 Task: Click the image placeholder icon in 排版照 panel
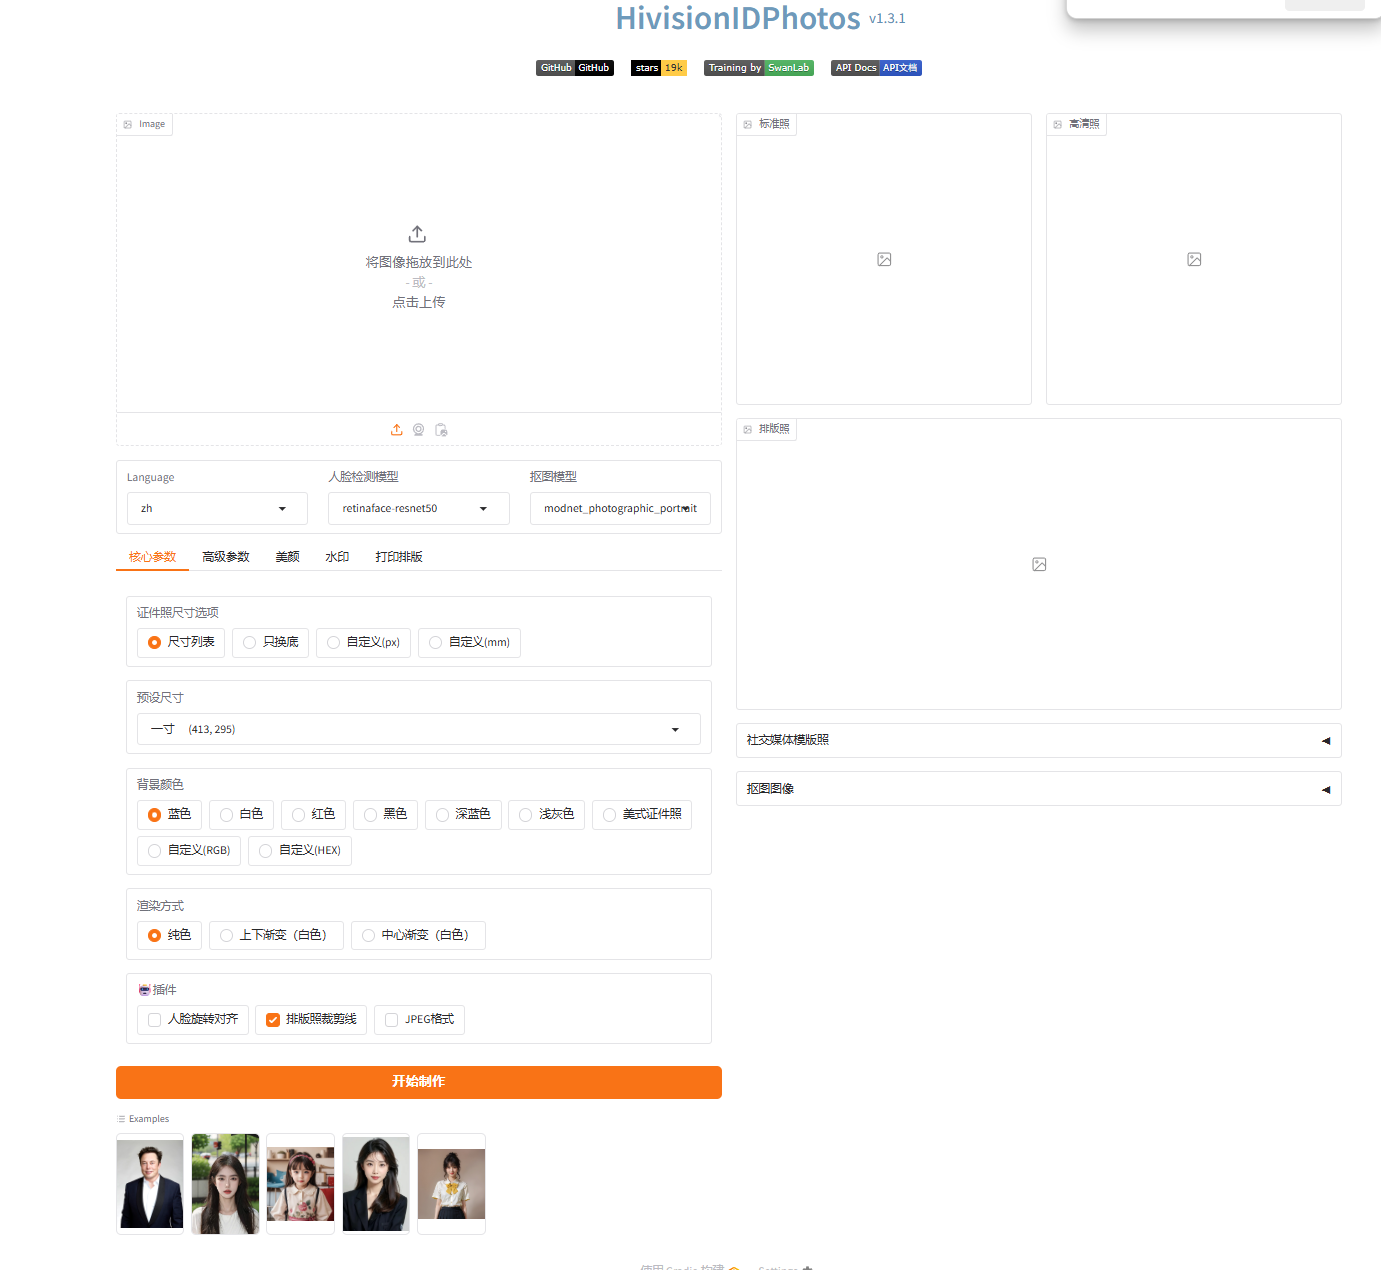[x=1039, y=565]
